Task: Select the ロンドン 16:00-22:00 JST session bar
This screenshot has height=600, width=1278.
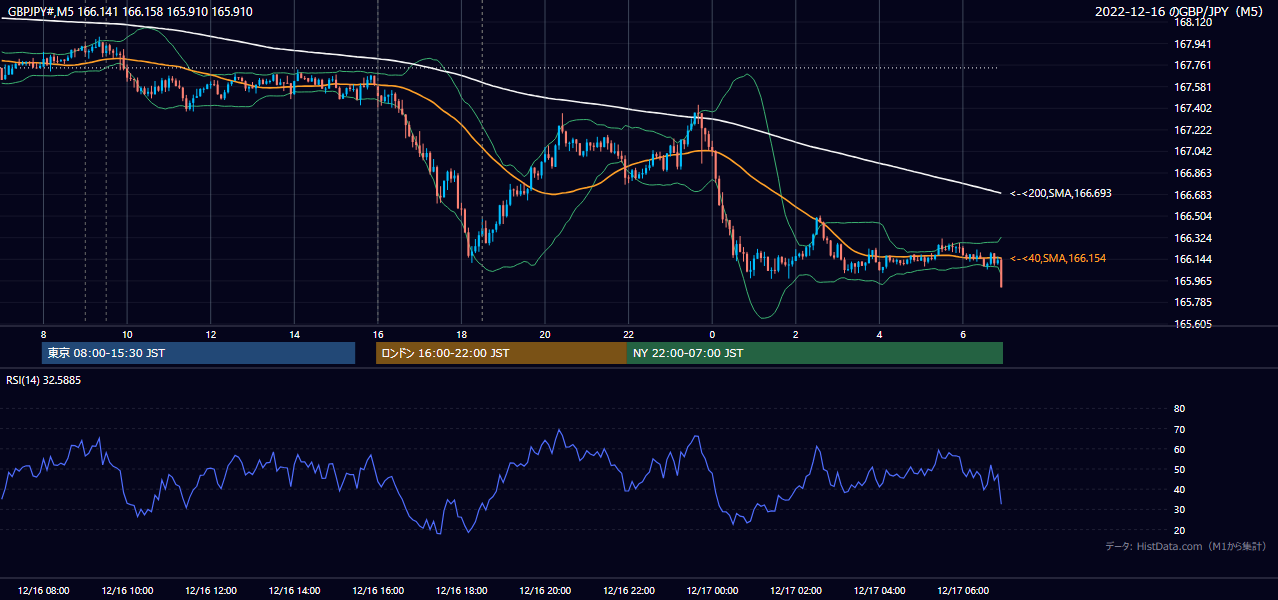Action: [501, 353]
